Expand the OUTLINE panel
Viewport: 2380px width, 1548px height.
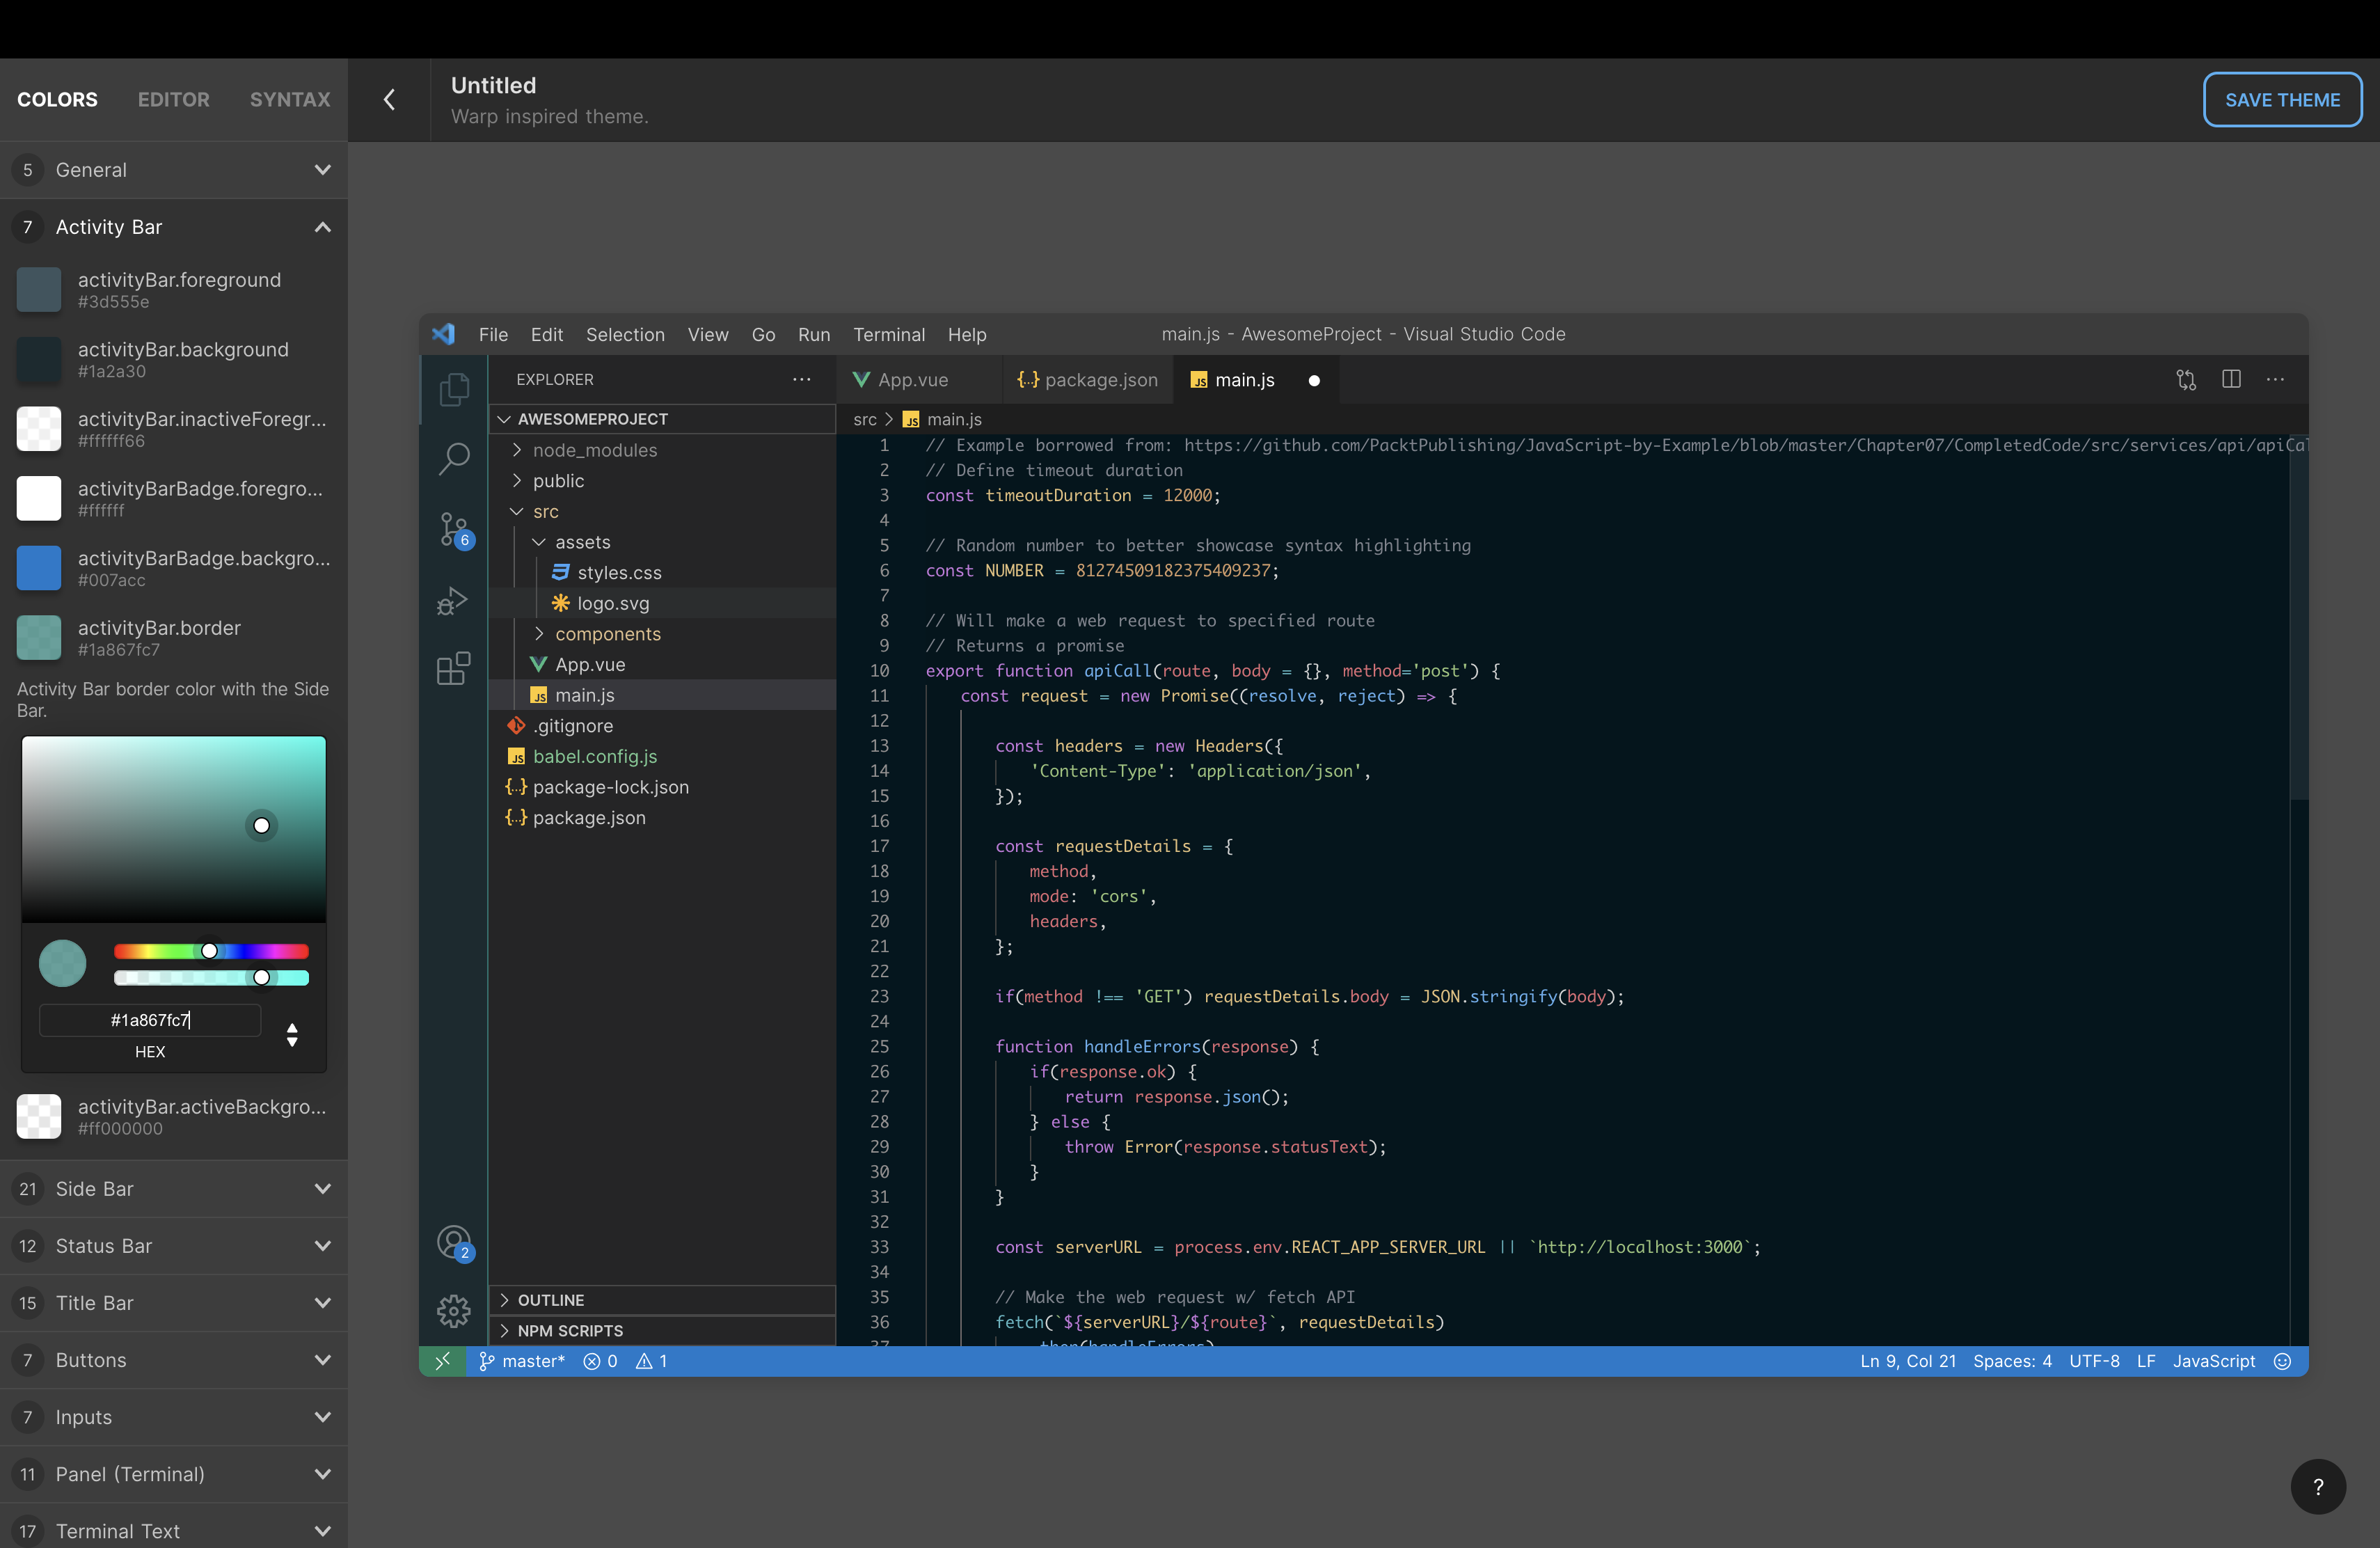coord(550,1299)
